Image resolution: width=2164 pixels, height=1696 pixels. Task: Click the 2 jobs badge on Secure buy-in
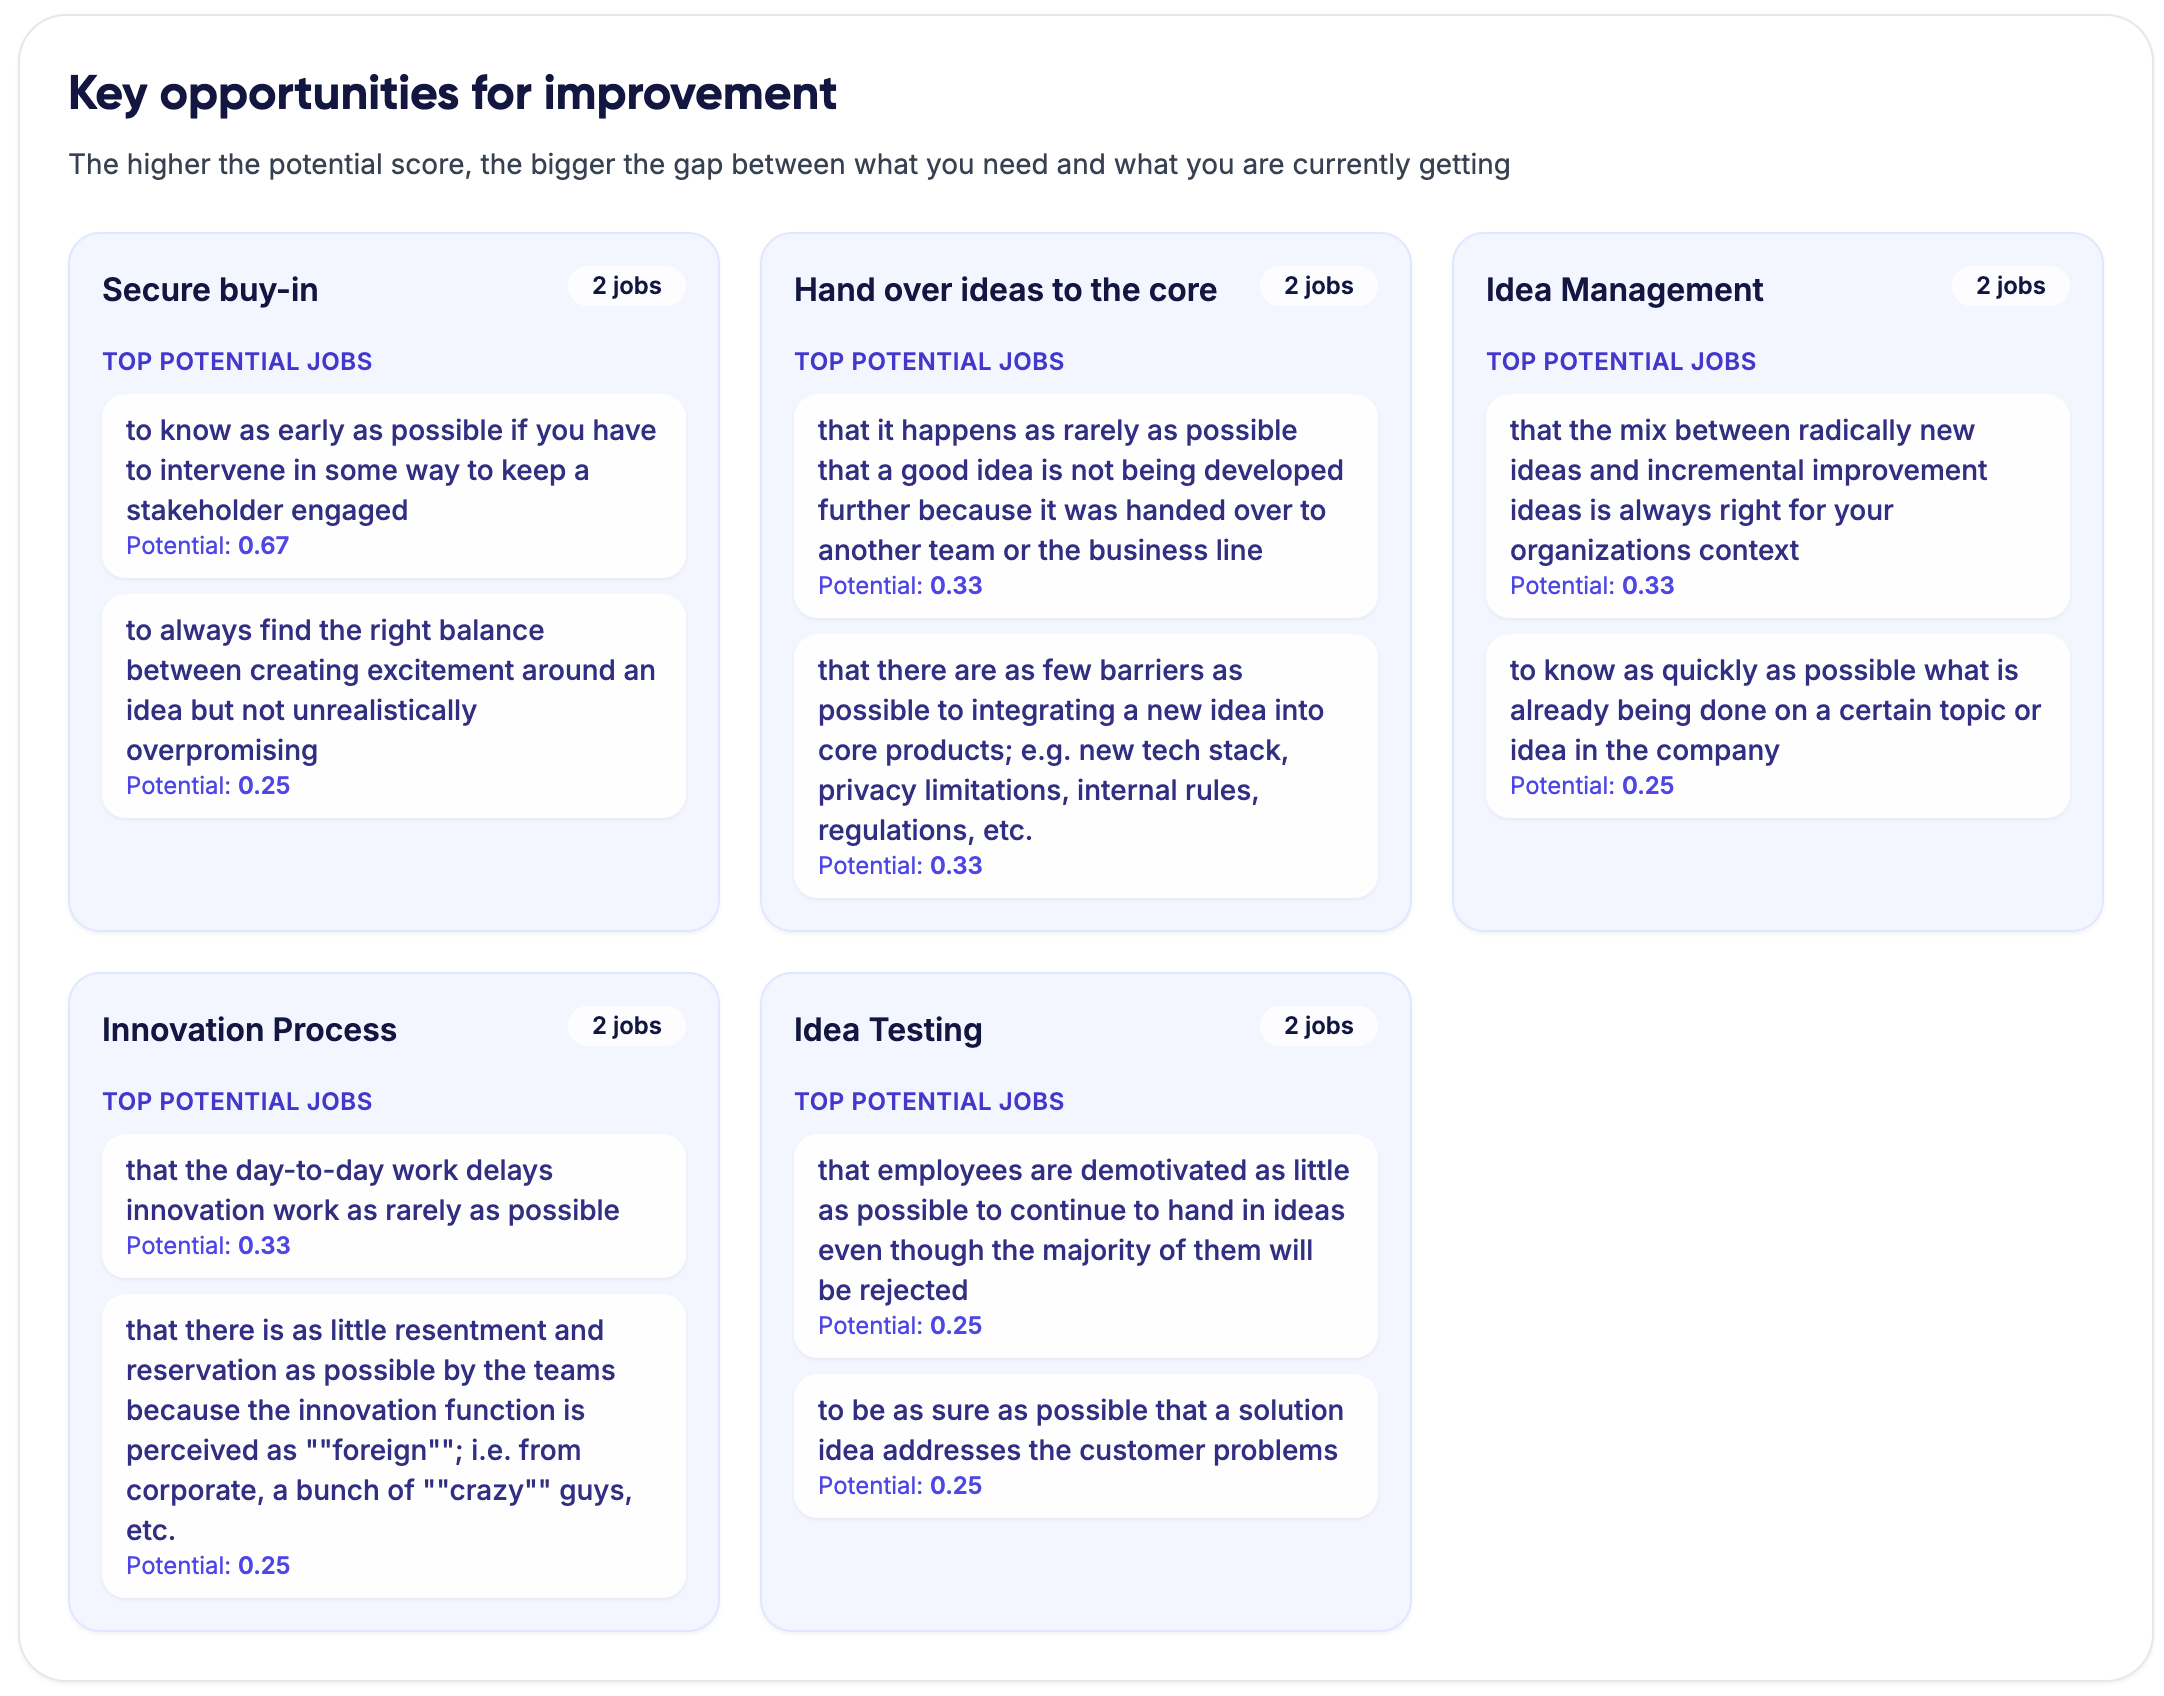626,286
